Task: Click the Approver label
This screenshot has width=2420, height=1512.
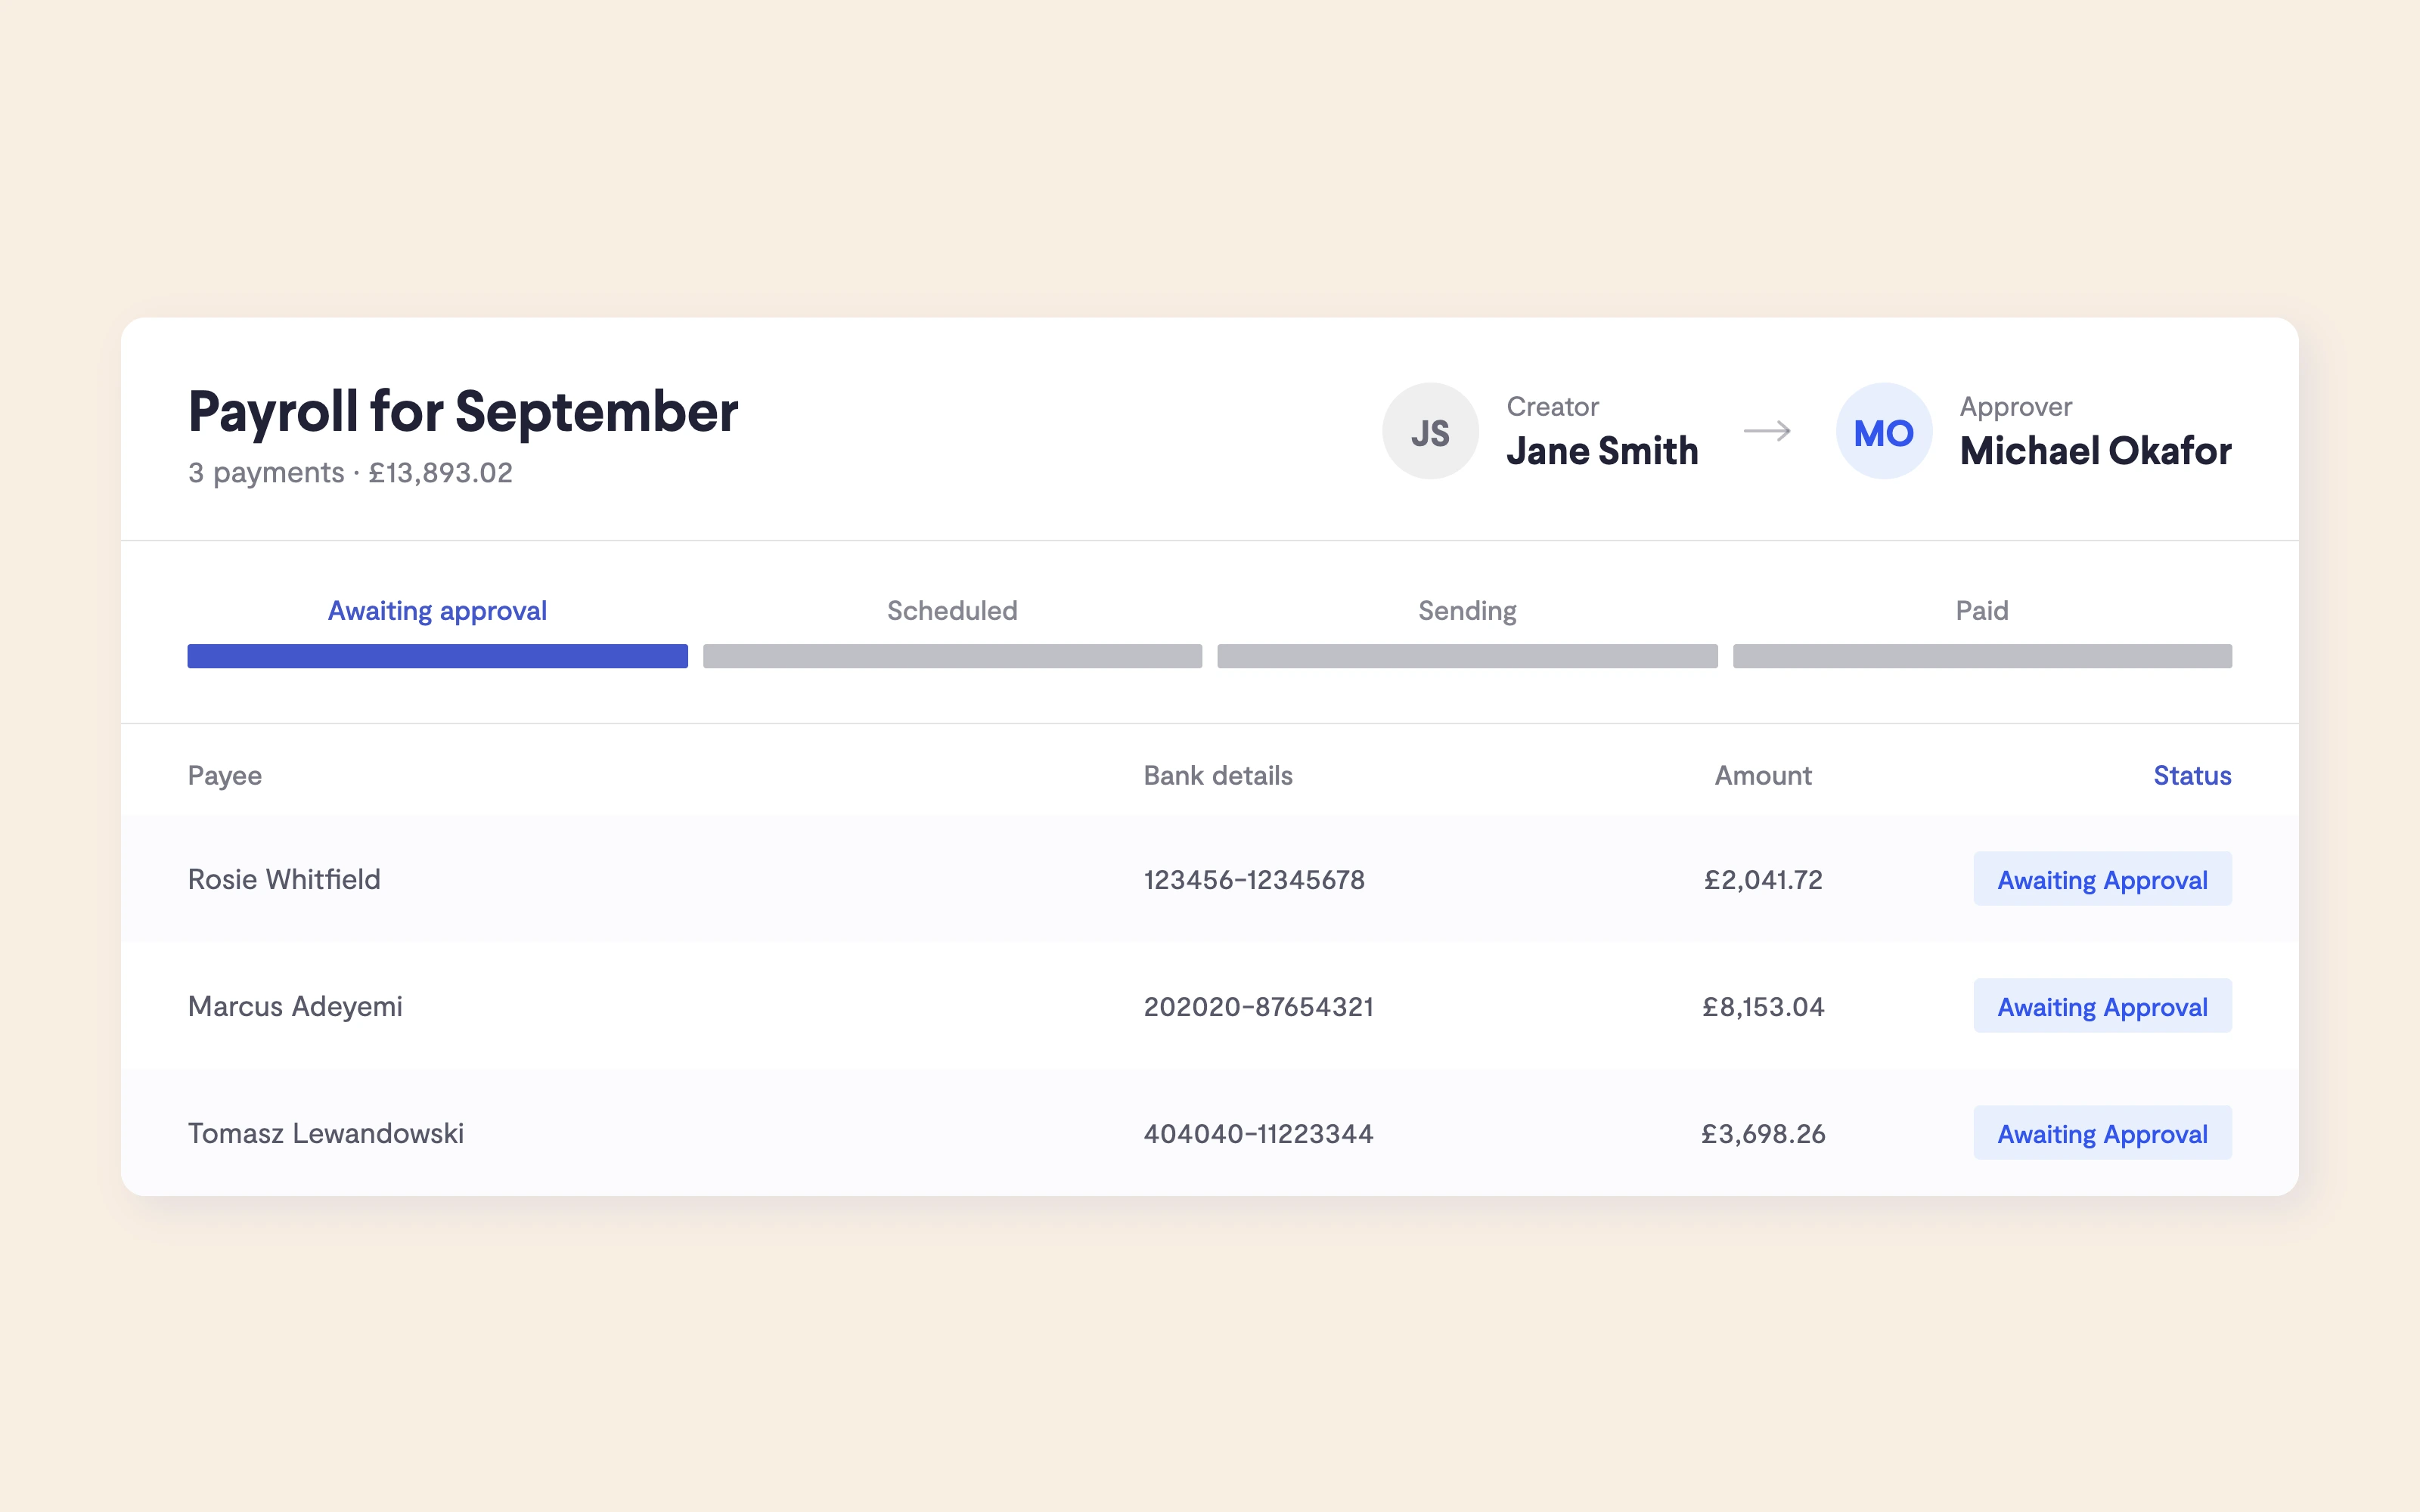Action: point(2015,407)
